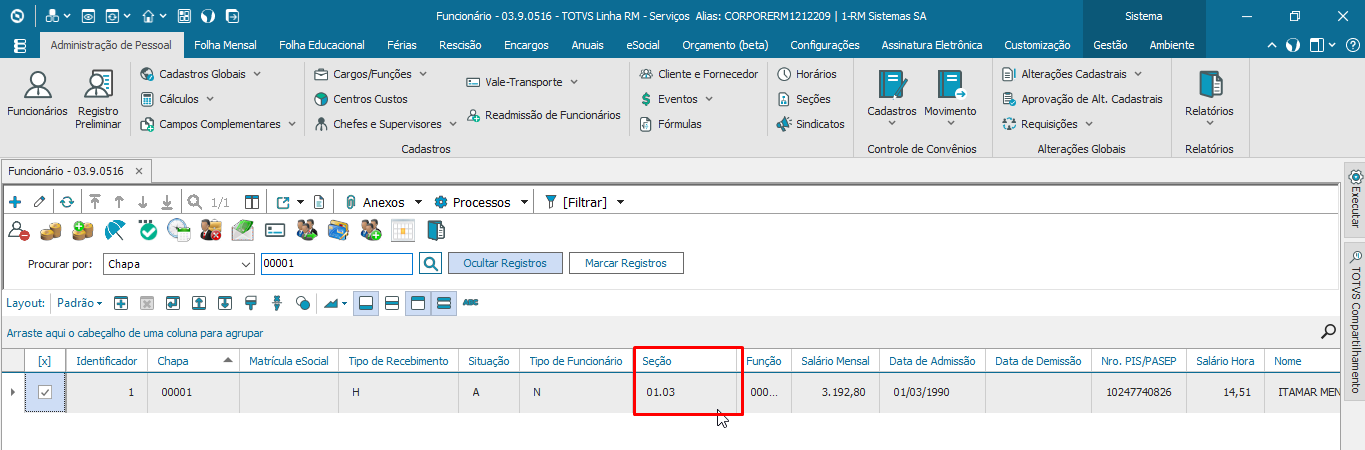
Task: Close the Funcionário - 03.9.0516 document tab
Action: pyautogui.click(x=140, y=171)
